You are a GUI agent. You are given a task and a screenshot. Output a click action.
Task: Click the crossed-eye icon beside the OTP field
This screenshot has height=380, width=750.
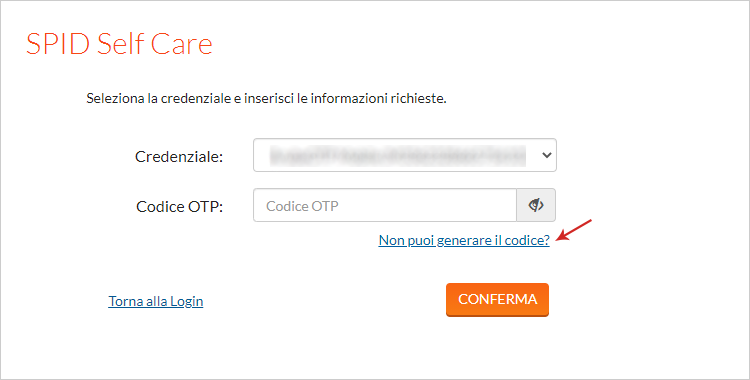(536, 205)
